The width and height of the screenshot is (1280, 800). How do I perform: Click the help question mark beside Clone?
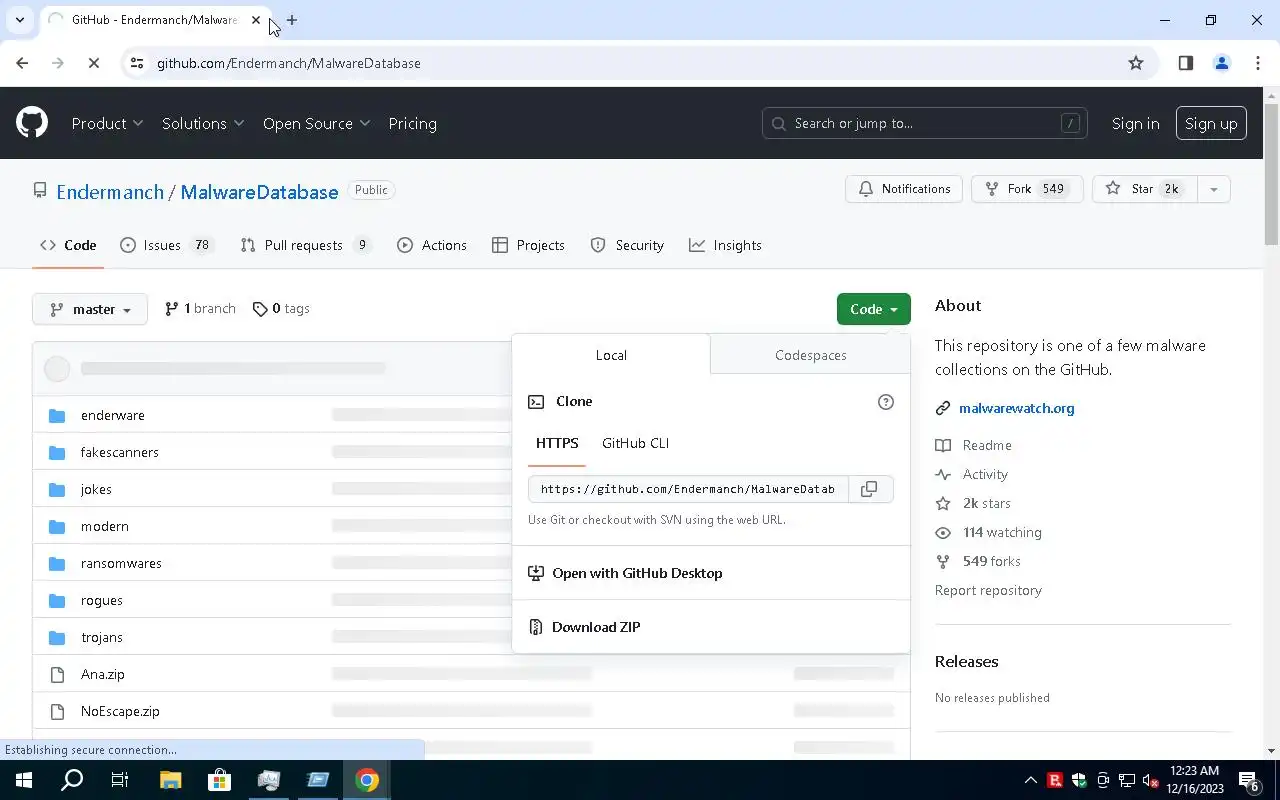(885, 402)
